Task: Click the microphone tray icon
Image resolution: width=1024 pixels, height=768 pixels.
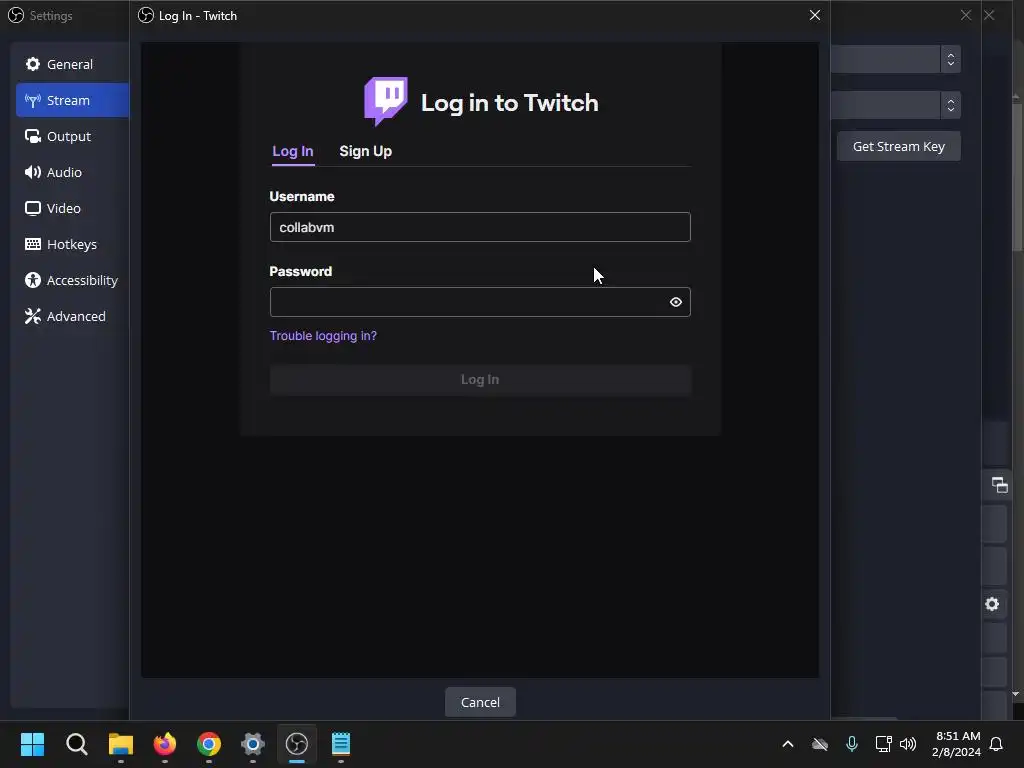Action: tap(852, 744)
